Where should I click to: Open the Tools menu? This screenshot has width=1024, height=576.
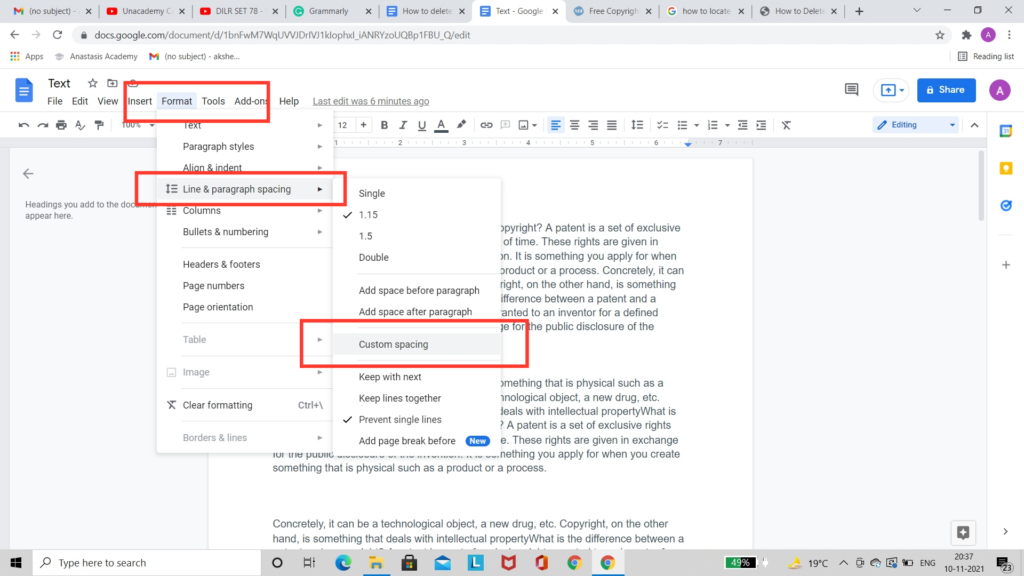click(x=213, y=101)
